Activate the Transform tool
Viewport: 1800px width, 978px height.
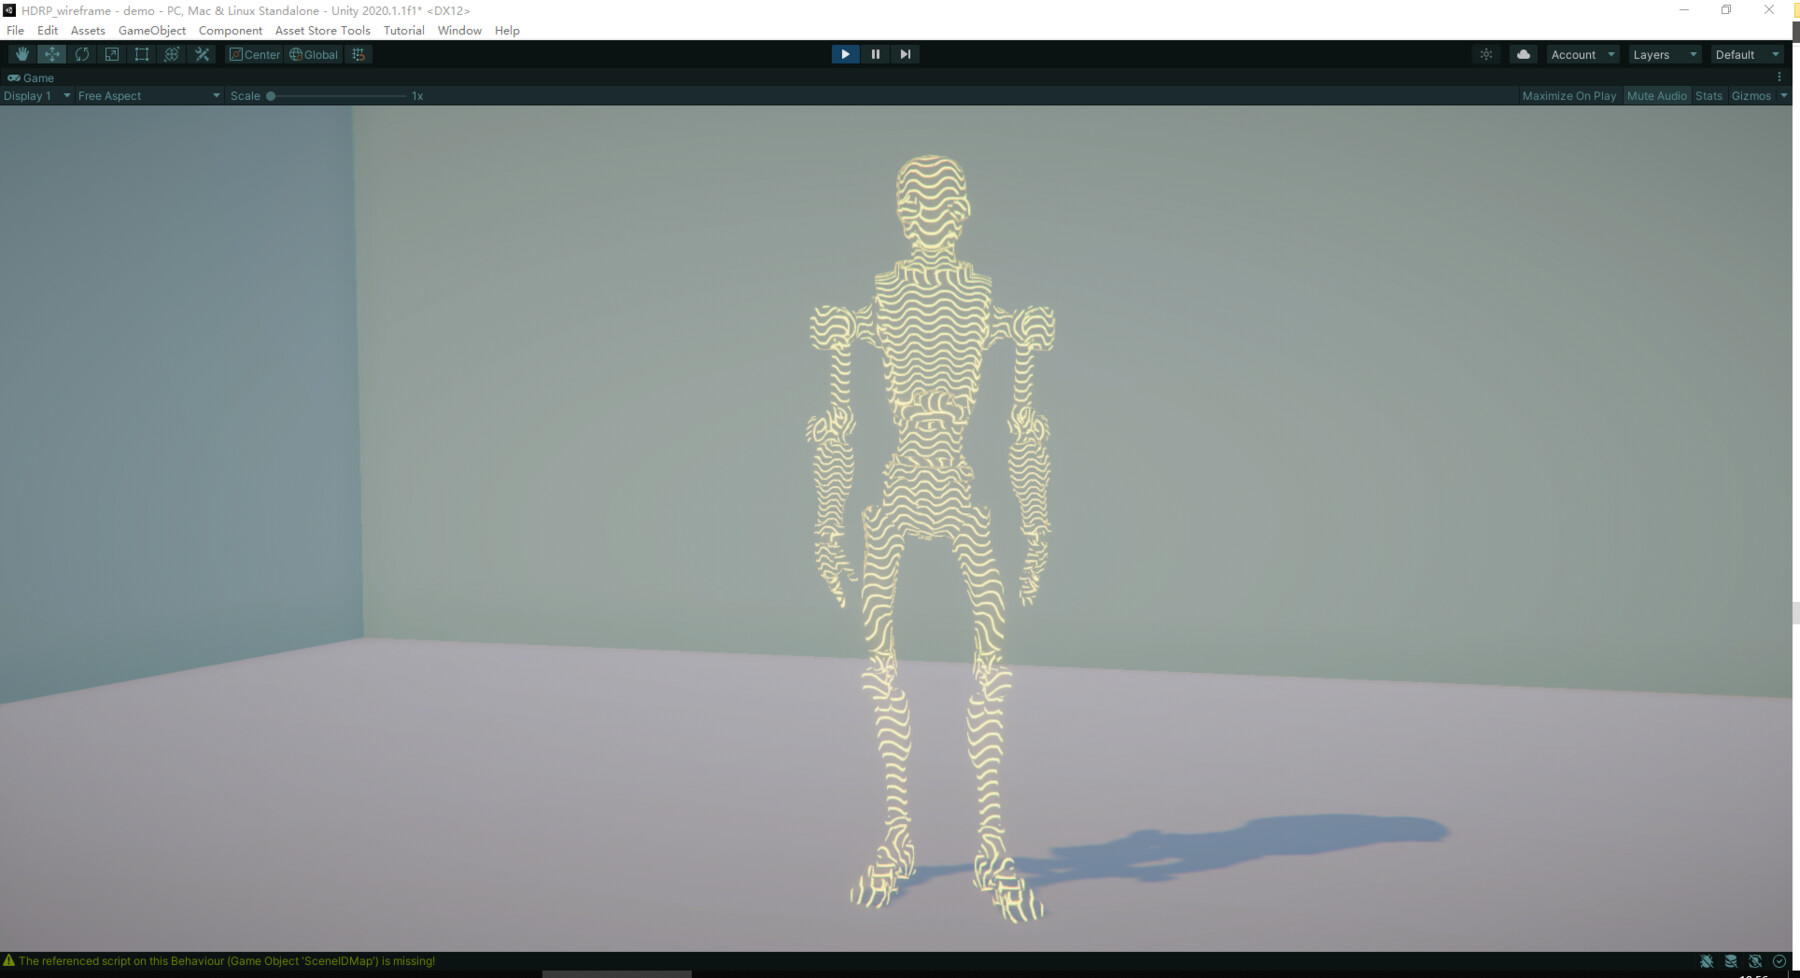coord(171,54)
